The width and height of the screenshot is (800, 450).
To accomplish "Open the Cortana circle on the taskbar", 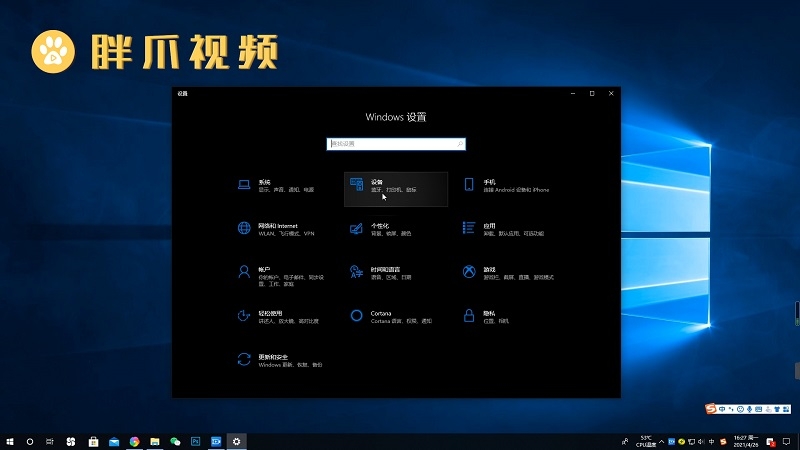I will (x=30, y=442).
